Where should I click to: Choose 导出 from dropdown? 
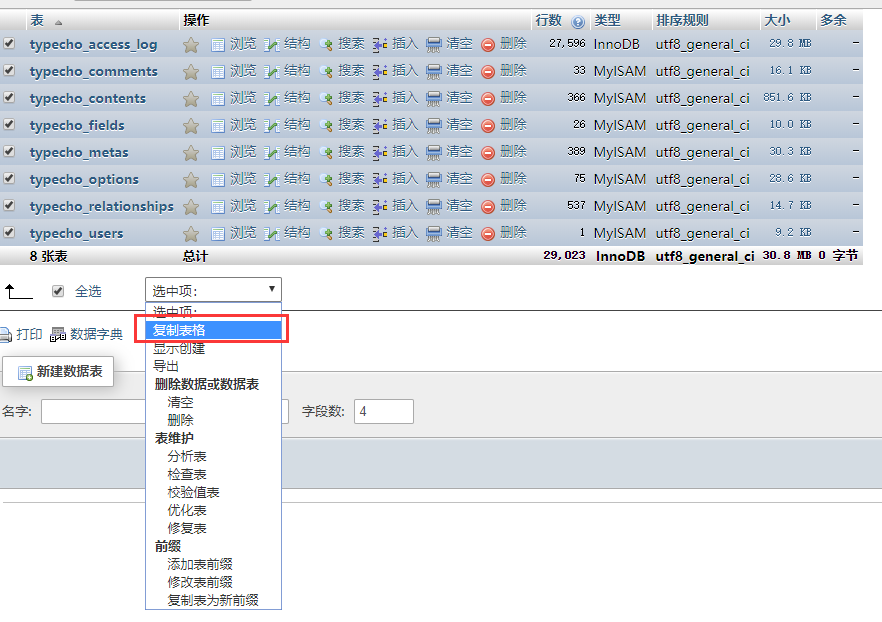tap(213, 366)
